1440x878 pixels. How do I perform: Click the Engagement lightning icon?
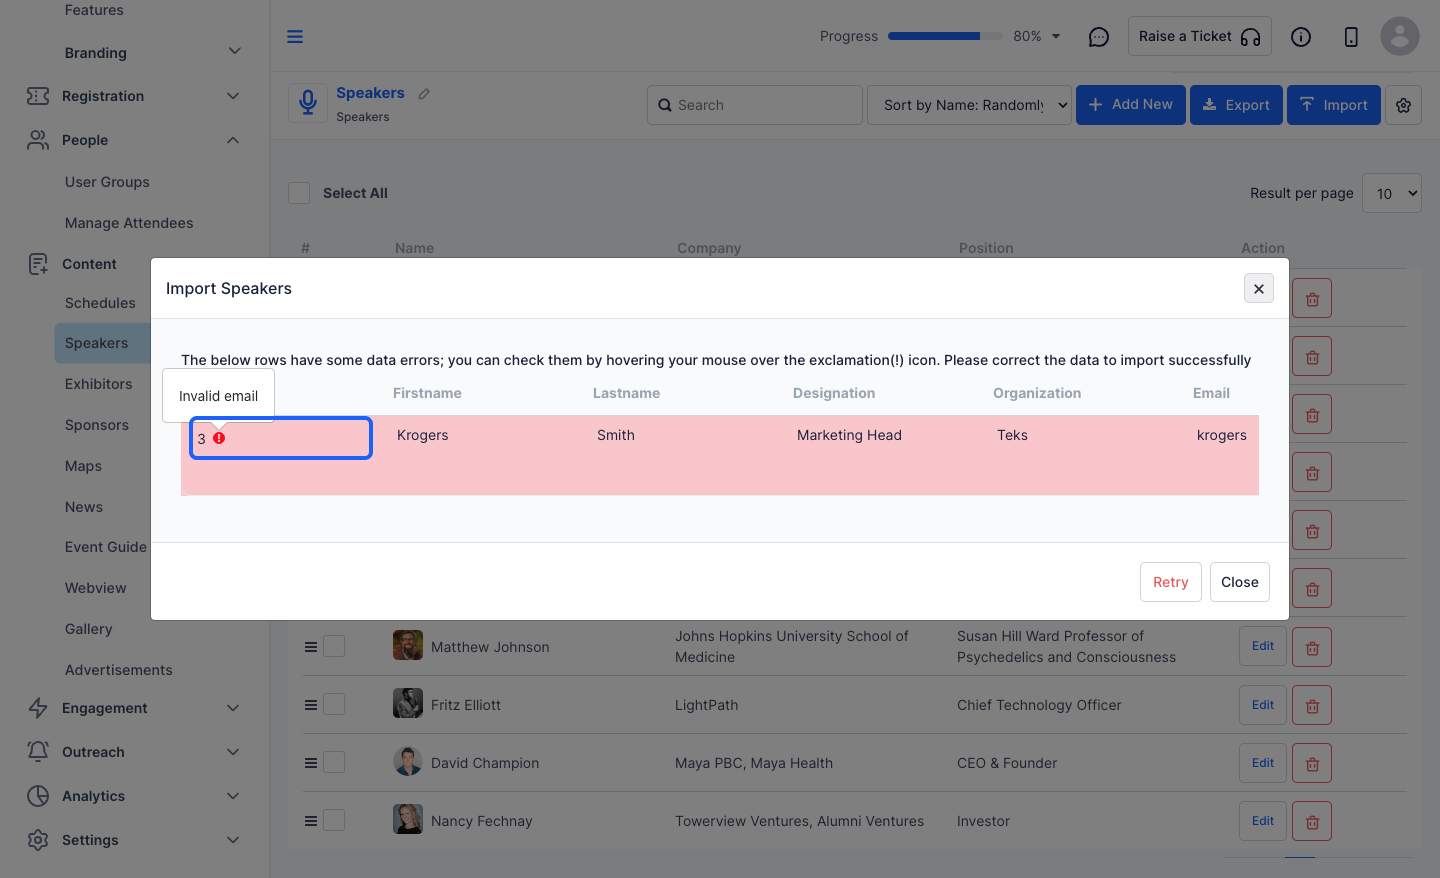[x=38, y=708]
